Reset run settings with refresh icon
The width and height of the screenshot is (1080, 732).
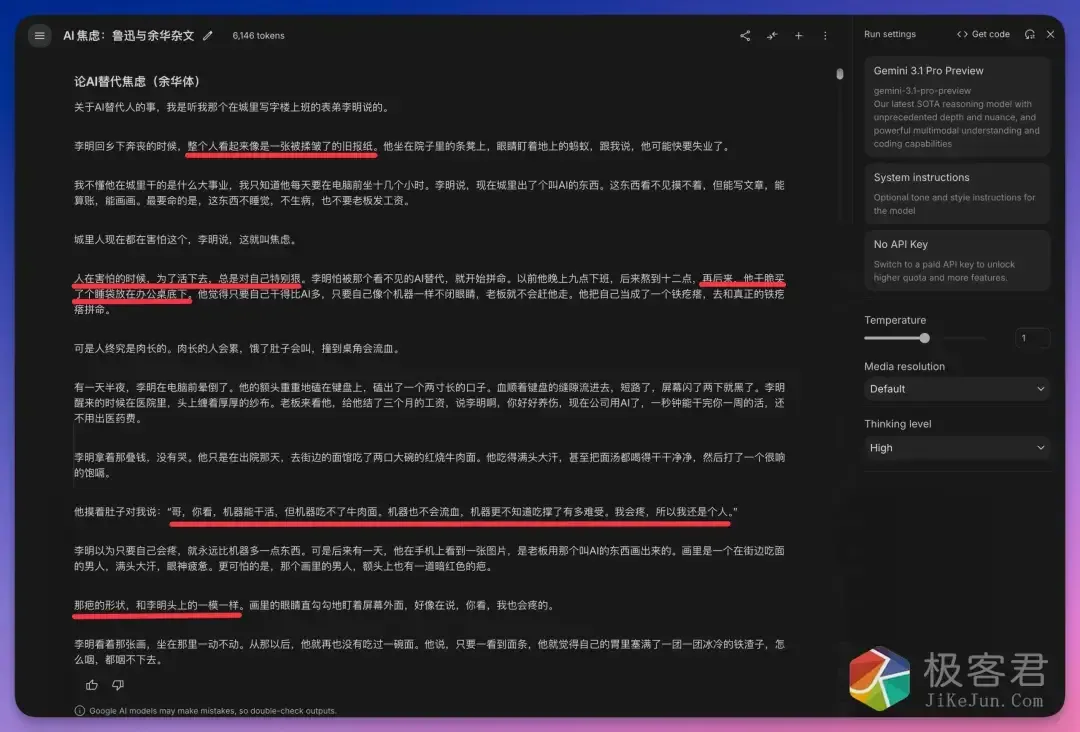1029,33
